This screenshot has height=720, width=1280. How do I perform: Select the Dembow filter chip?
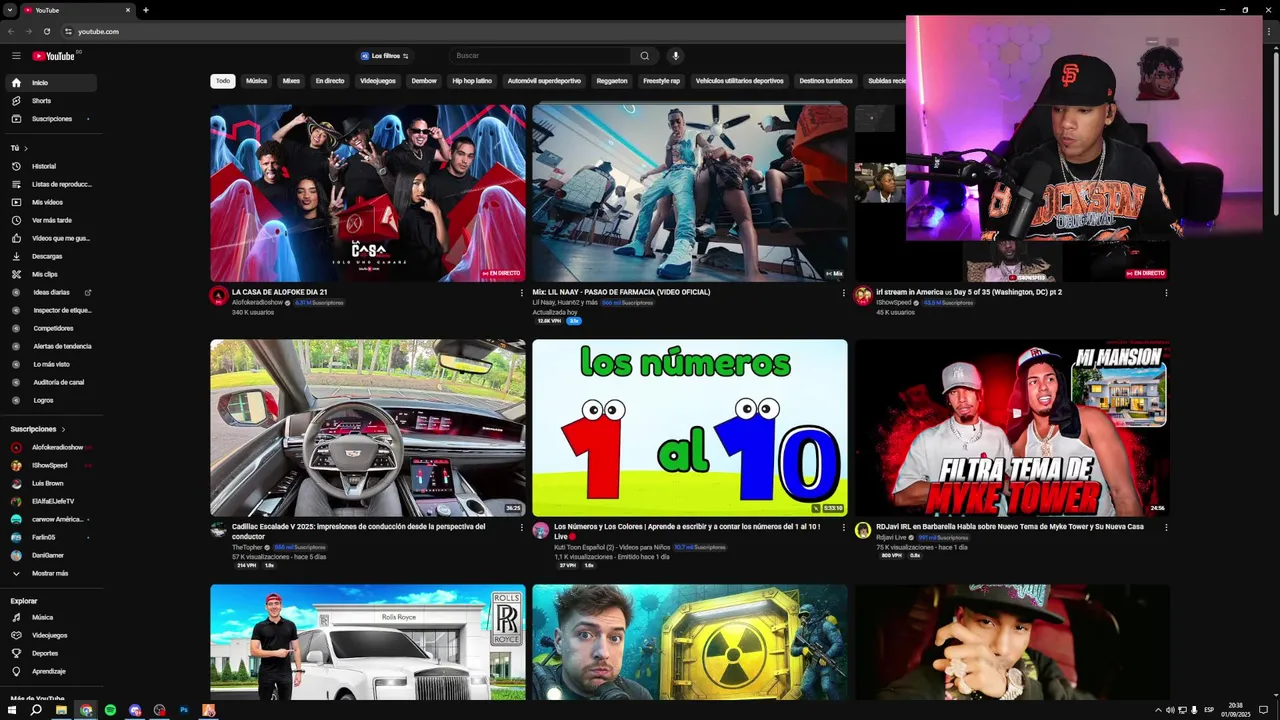tap(424, 81)
